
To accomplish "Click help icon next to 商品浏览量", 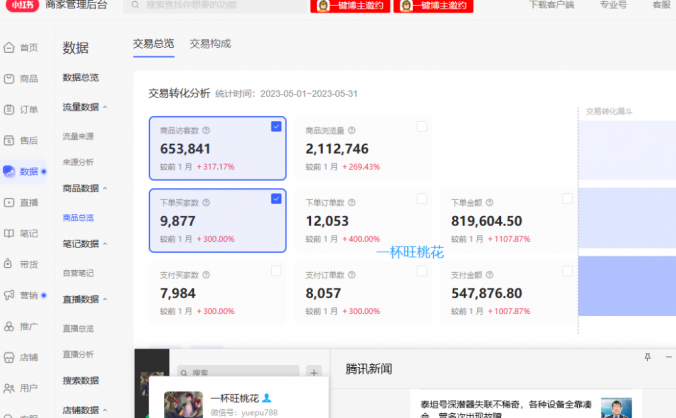I will coord(352,131).
